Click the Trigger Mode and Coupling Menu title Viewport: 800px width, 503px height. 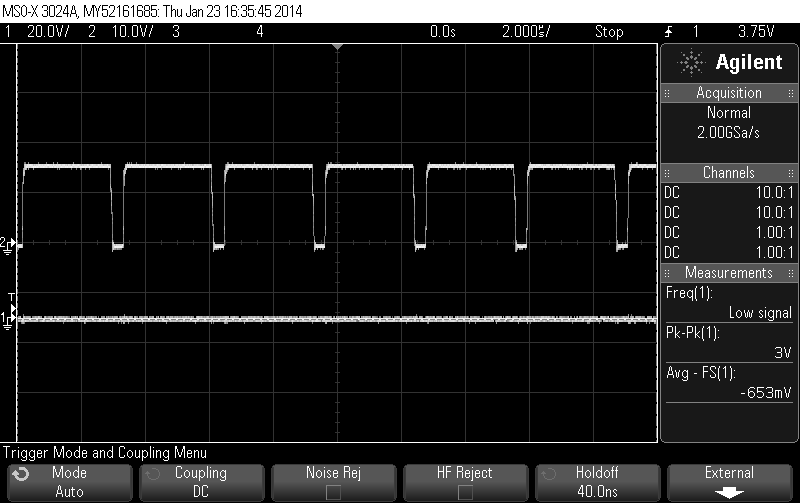pyautogui.click(x=105, y=453)
